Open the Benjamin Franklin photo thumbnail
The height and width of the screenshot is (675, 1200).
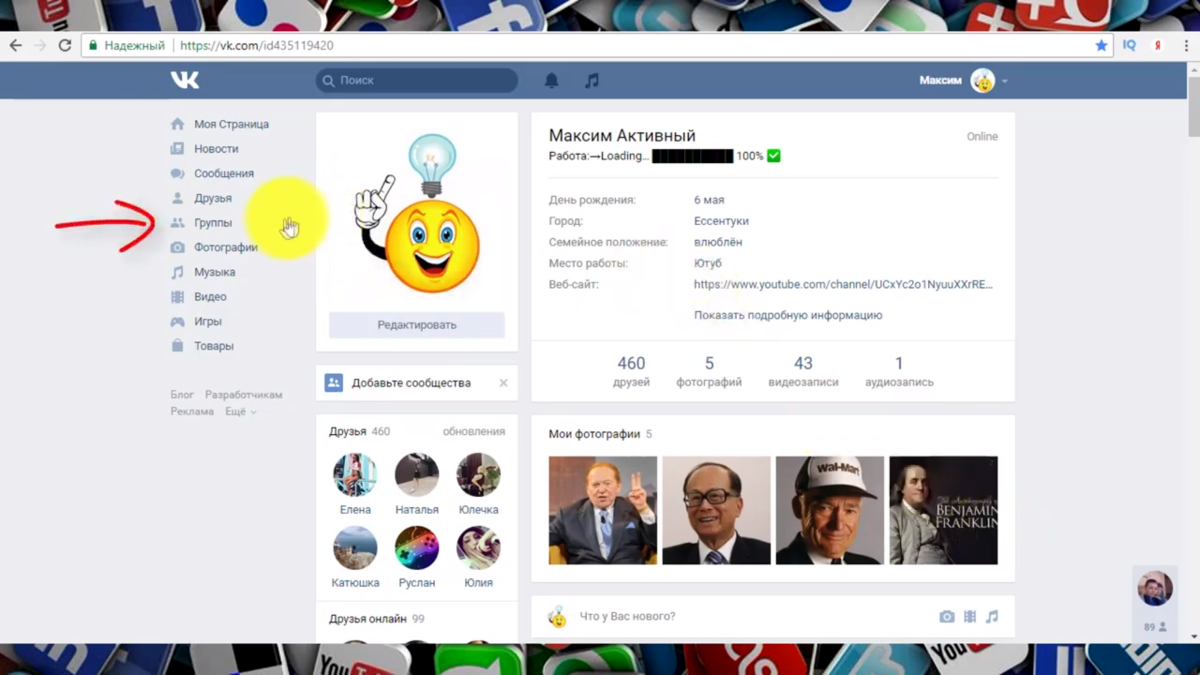click(943, 510)
